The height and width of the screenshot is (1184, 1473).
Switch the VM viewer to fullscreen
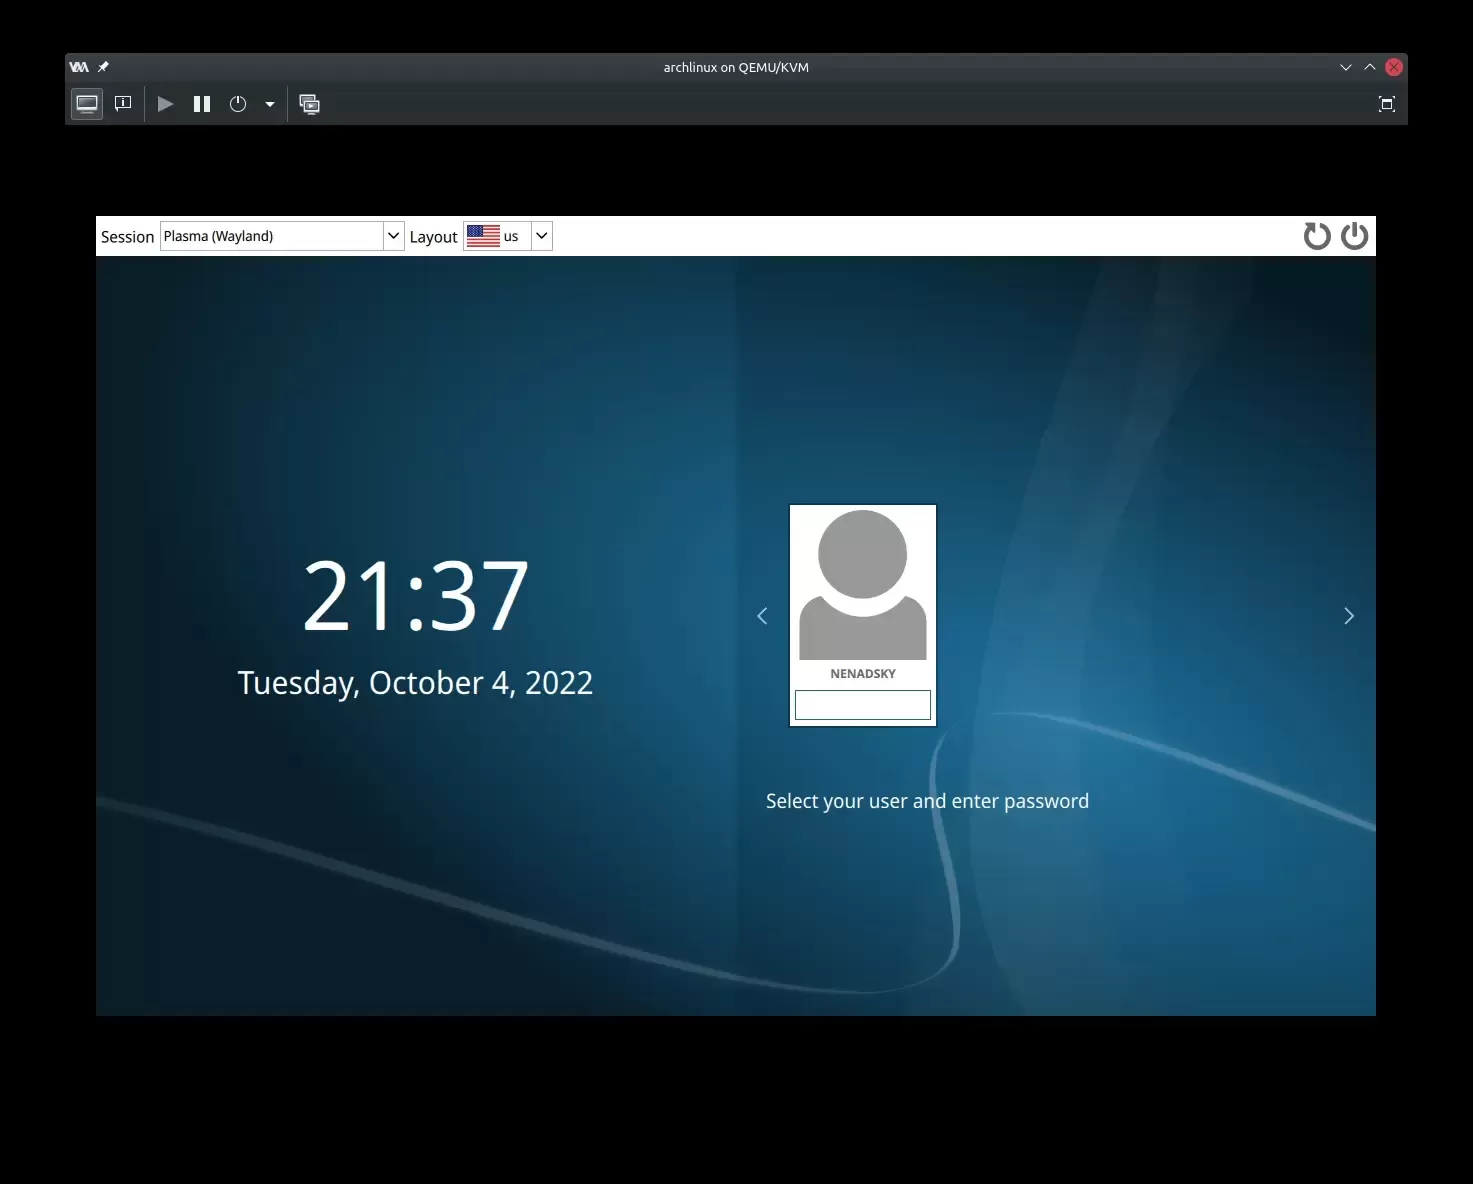click(x=1386, y=104)
